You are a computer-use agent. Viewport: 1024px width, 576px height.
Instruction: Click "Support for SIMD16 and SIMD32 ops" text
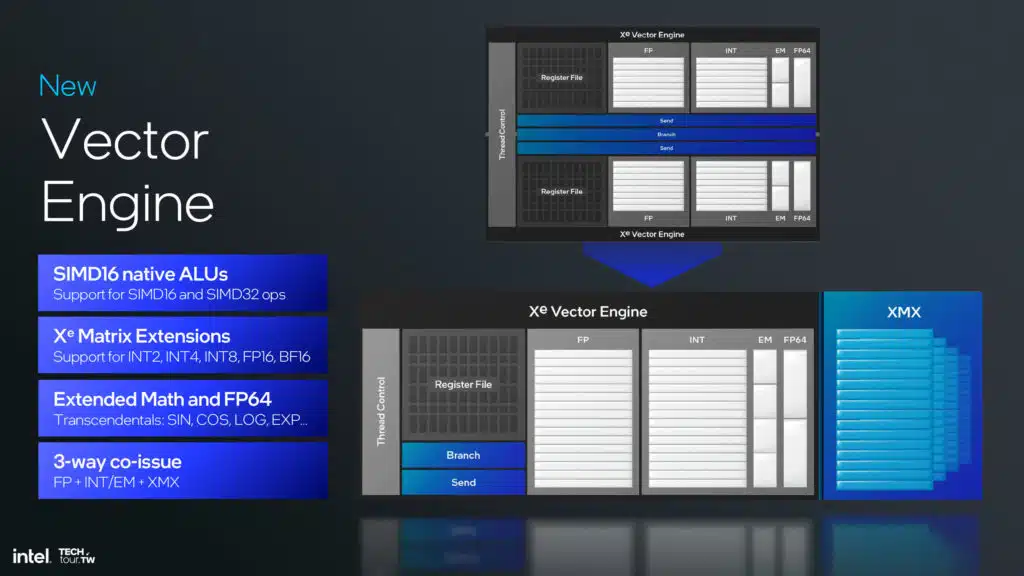tap(169, 295)
